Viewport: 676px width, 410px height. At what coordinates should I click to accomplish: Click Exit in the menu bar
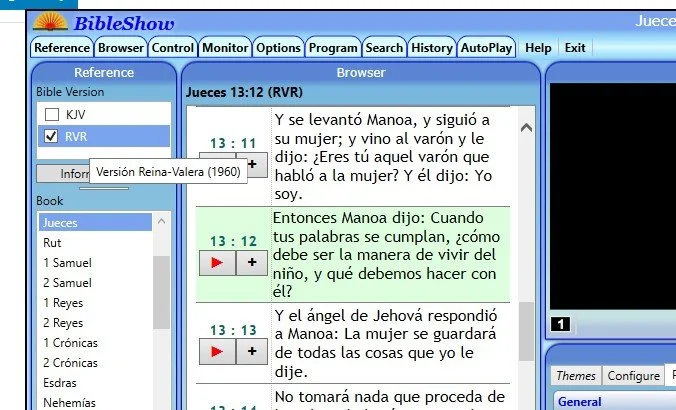pyautogui.click(x=575, y=48)
